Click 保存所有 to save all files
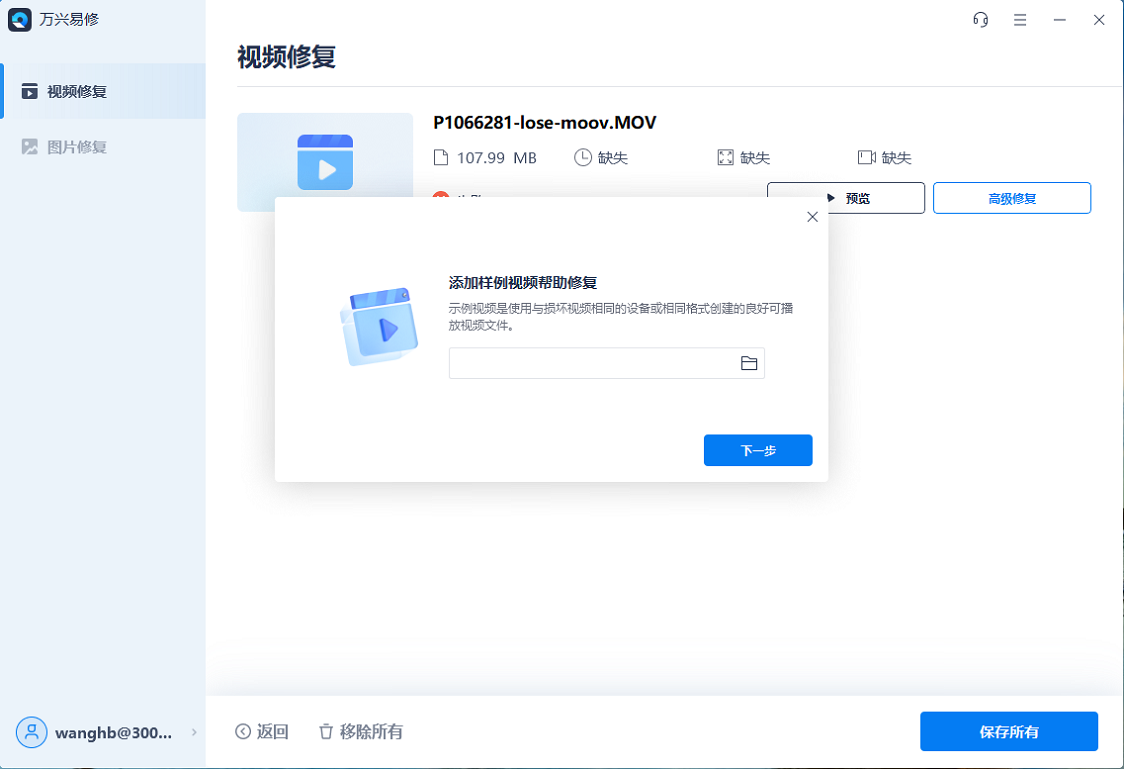1124x769 pixels. point(1008,731)
